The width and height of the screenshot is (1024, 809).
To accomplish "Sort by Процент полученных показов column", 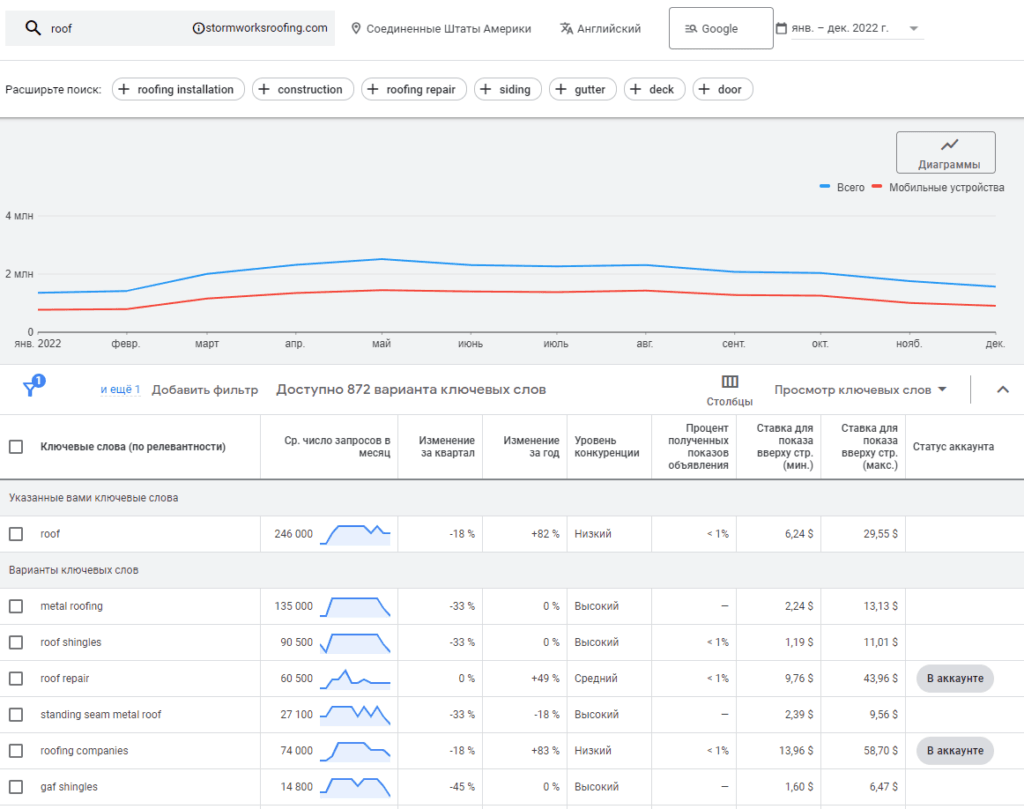I will (697, 447).
